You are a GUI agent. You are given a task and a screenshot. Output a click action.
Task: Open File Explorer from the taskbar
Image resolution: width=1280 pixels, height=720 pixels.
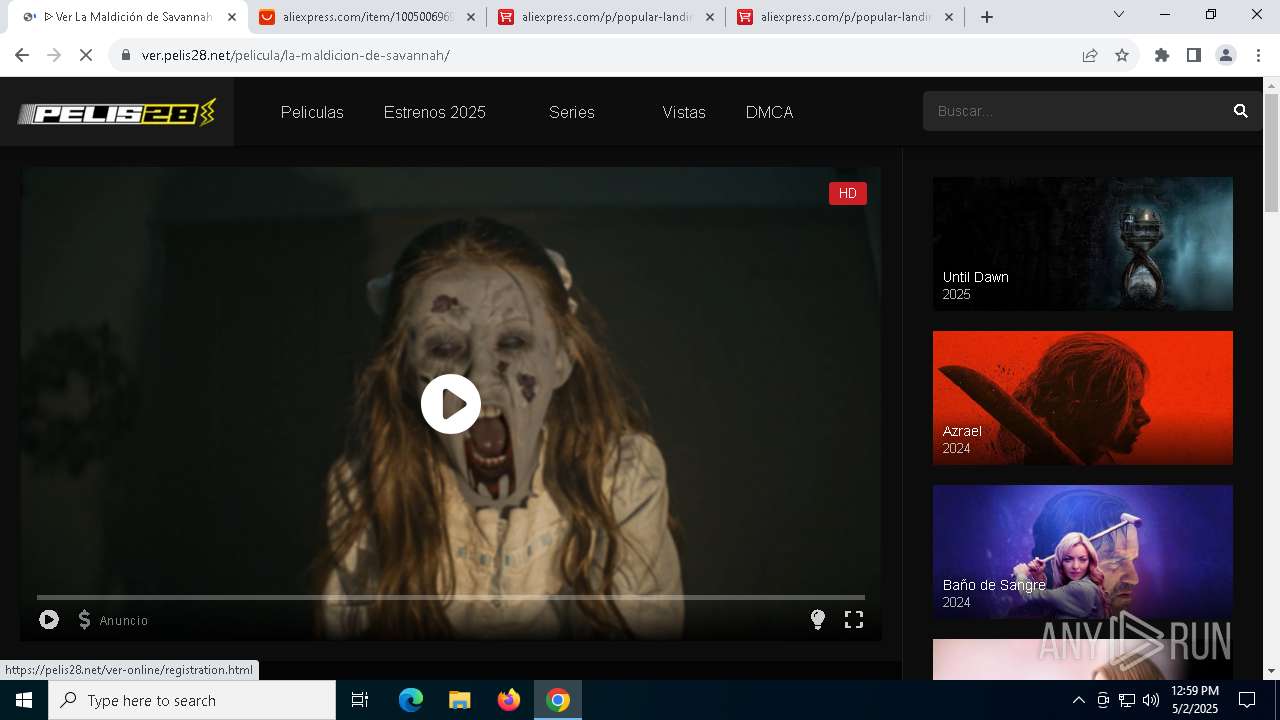pos(459,700)
